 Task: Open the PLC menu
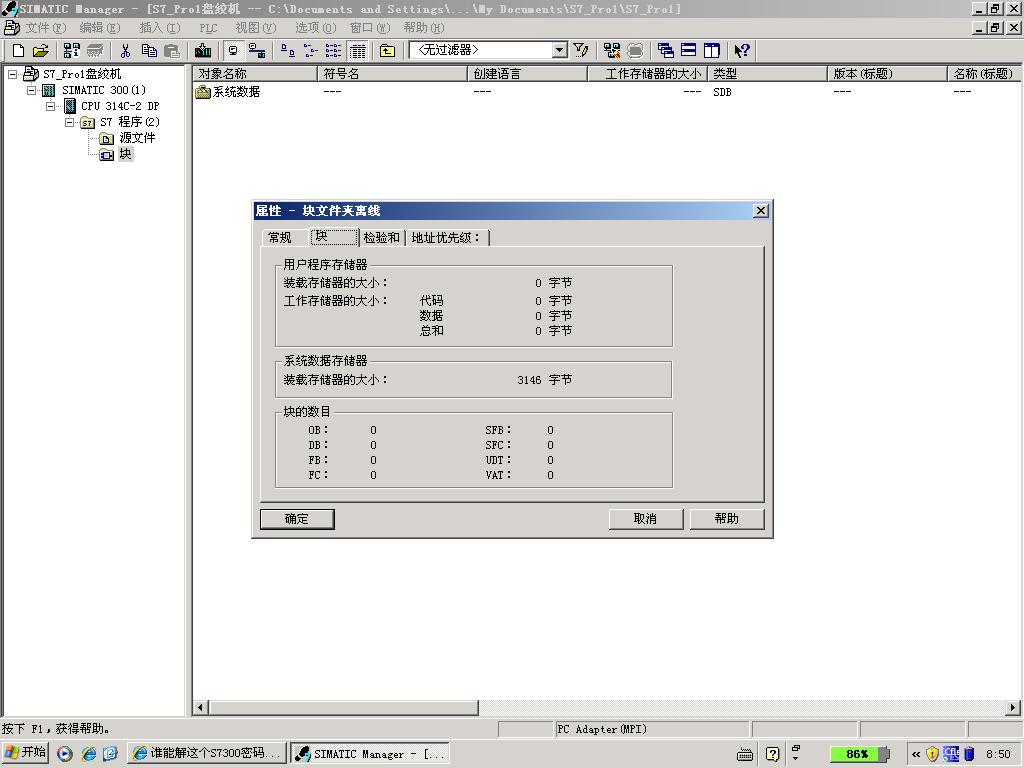pyautogui.click(x=208, y=28)
